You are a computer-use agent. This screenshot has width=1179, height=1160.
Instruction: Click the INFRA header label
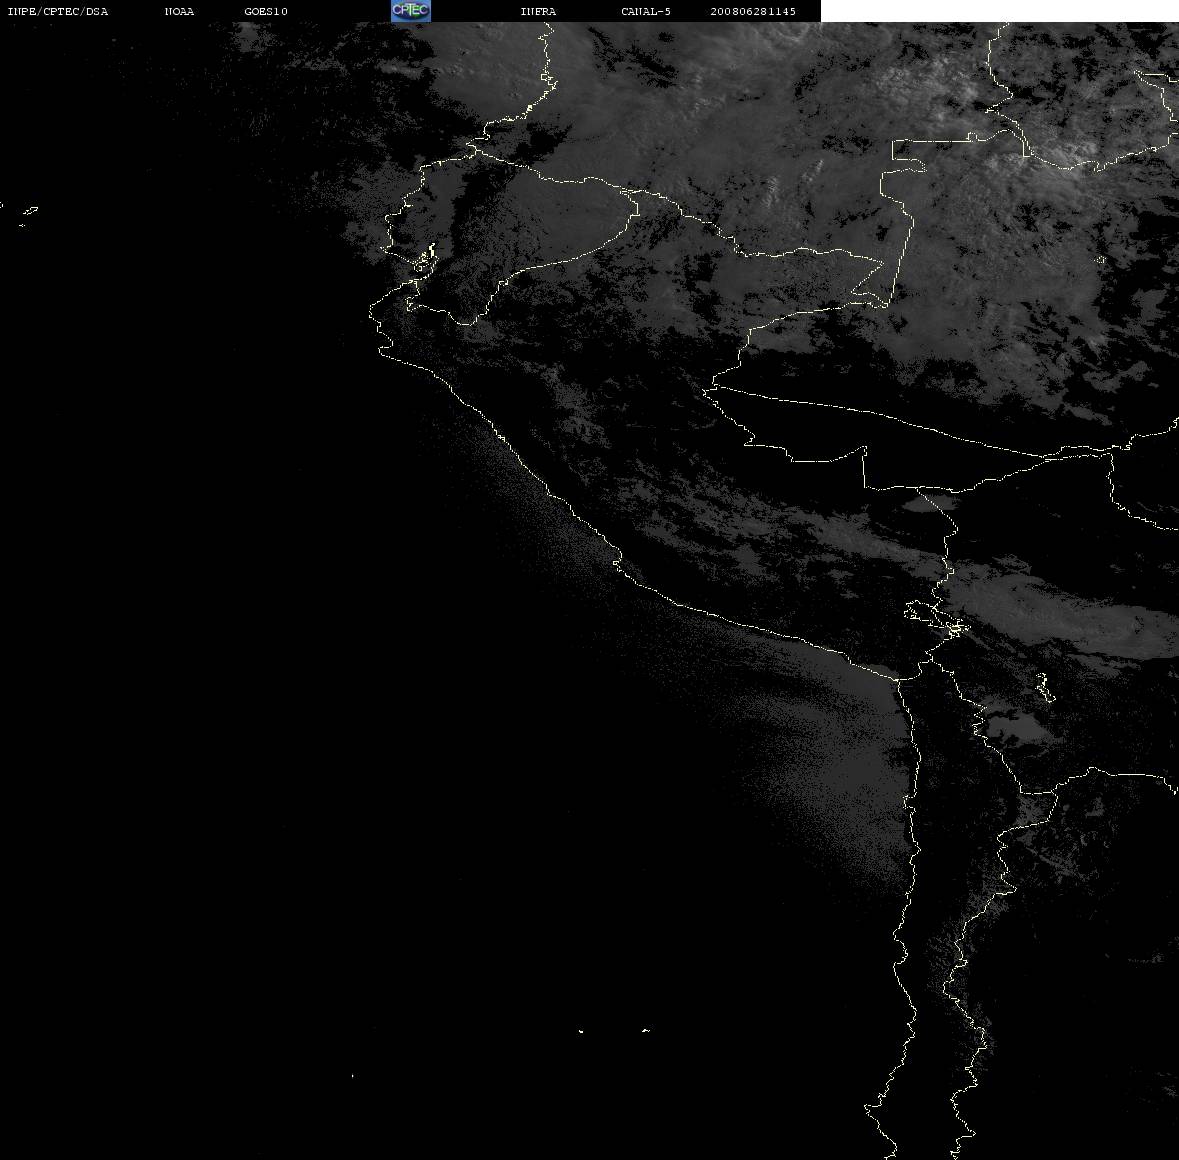538,11
